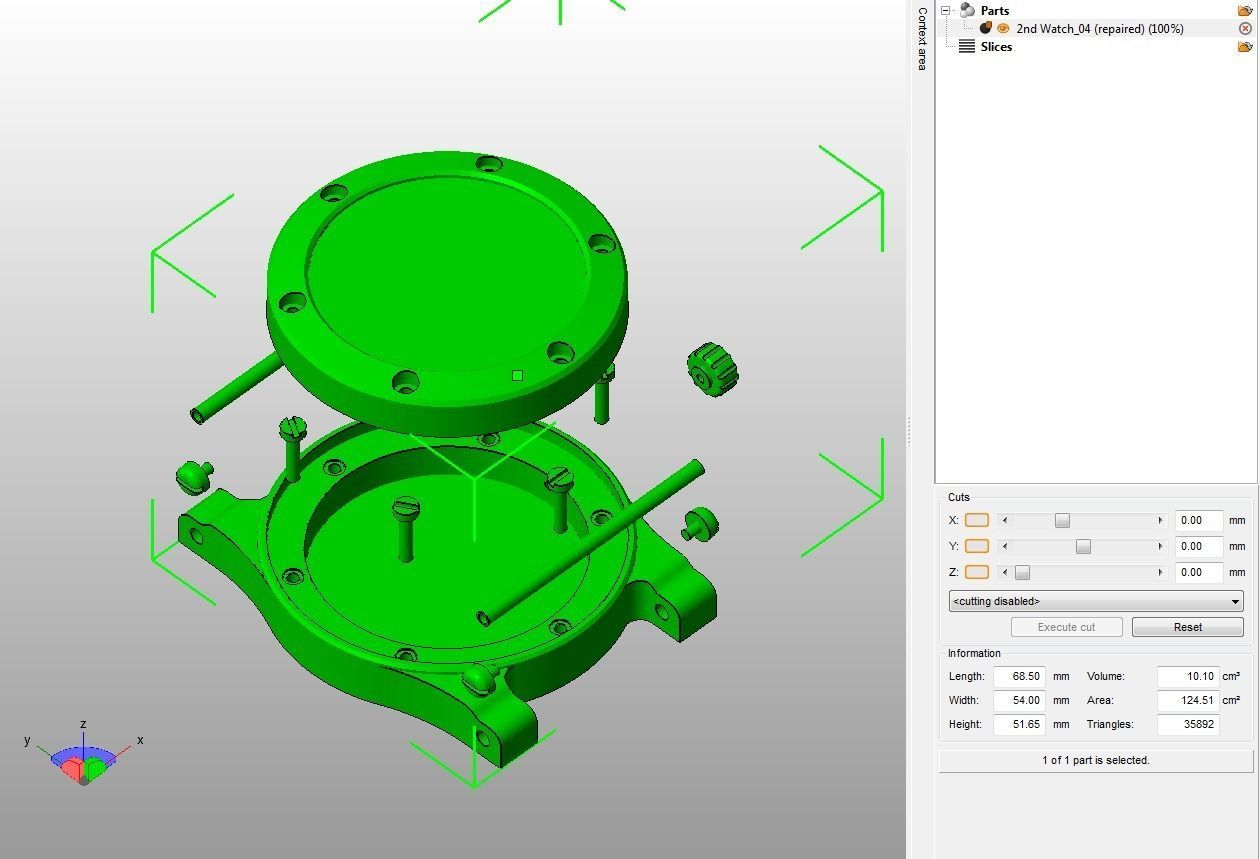Click the Y cut value field
This screenshot has width=1260, height=859.
coord(1199,546)
